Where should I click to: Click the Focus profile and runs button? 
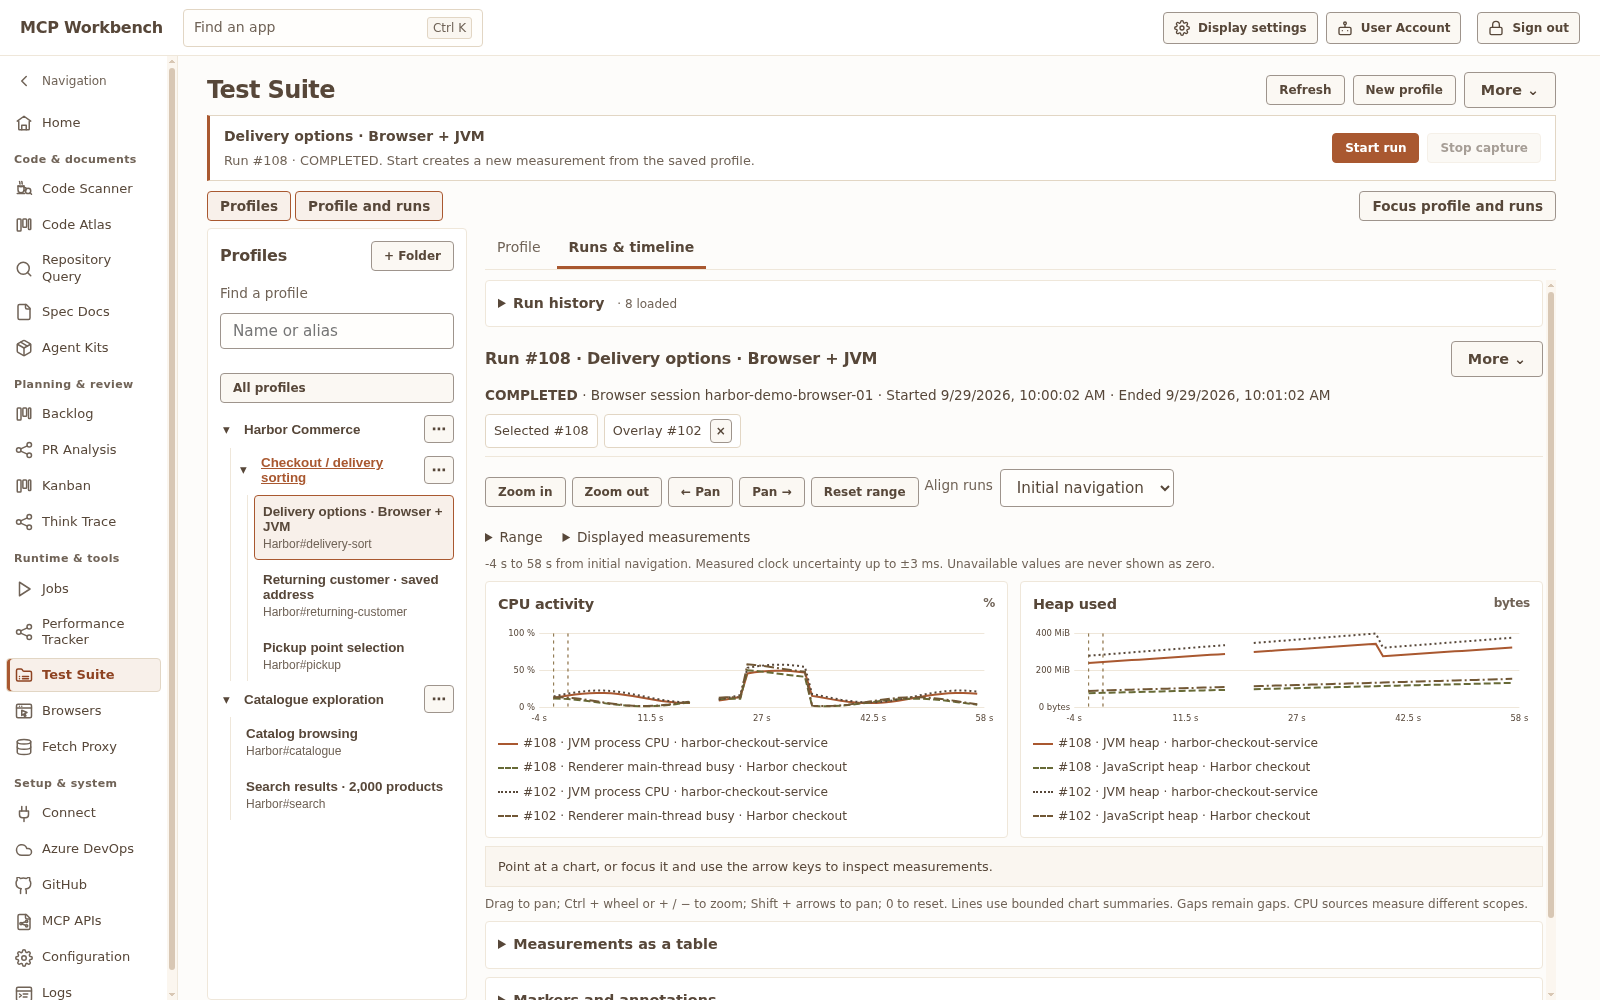(1457, 206)
